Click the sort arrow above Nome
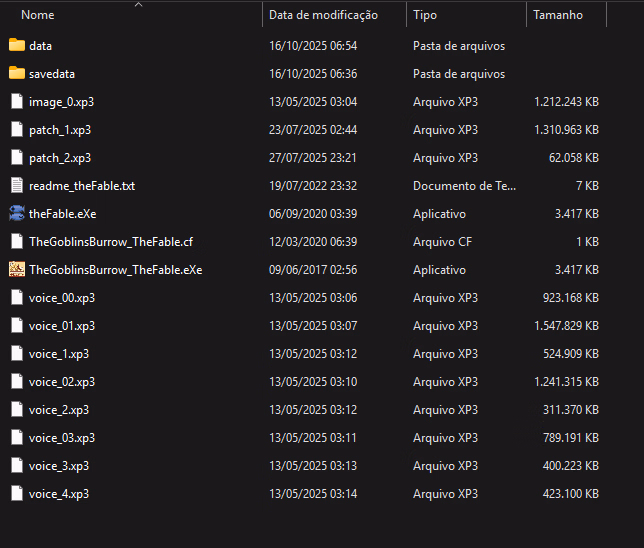 click(138, 5)
